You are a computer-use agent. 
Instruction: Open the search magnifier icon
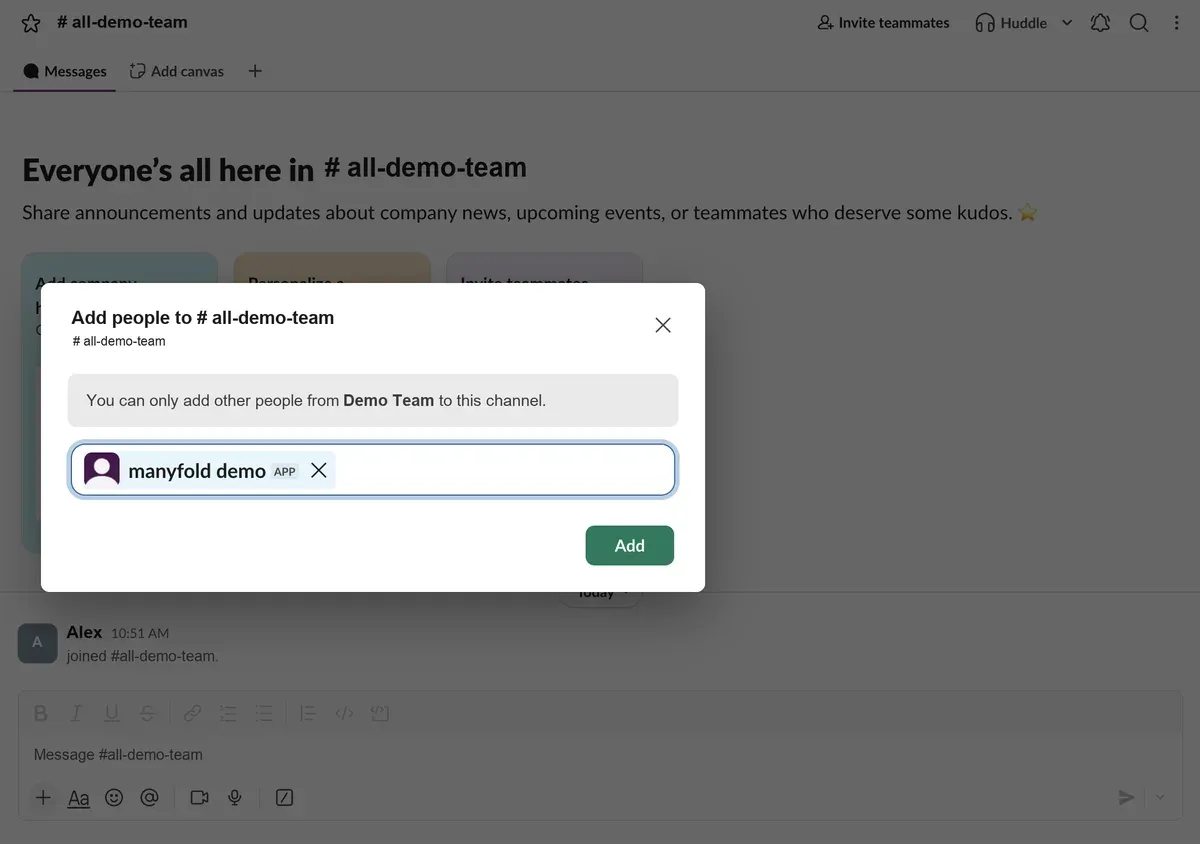[x=1139, y=23]
